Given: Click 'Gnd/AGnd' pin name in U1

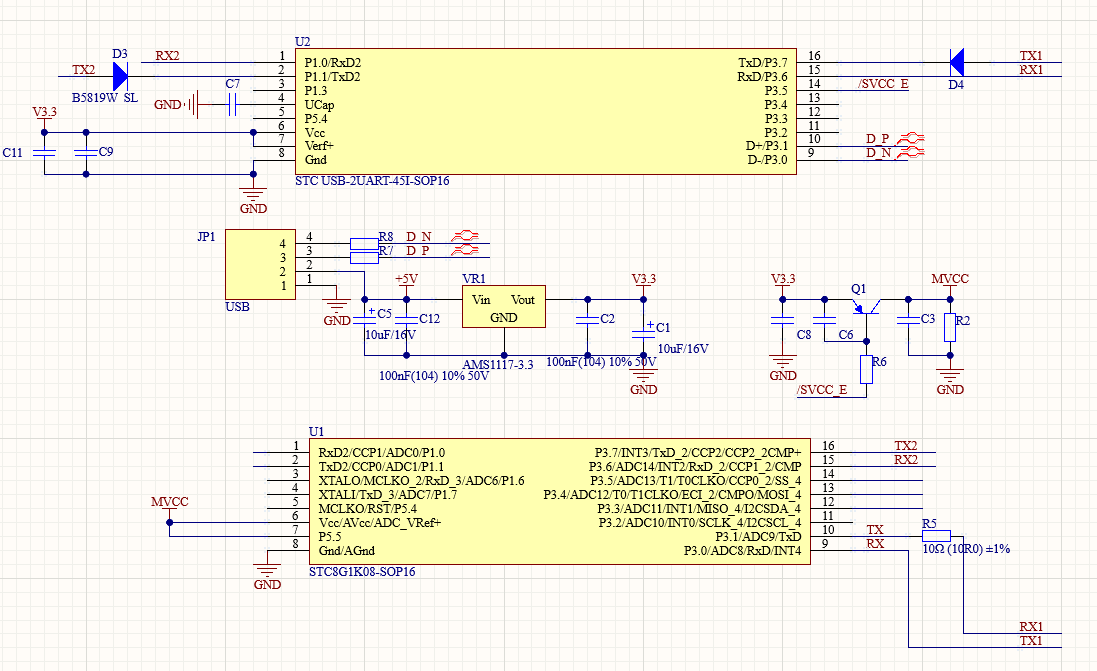Looking at the screenshot, I should click(x=346, y=551).
